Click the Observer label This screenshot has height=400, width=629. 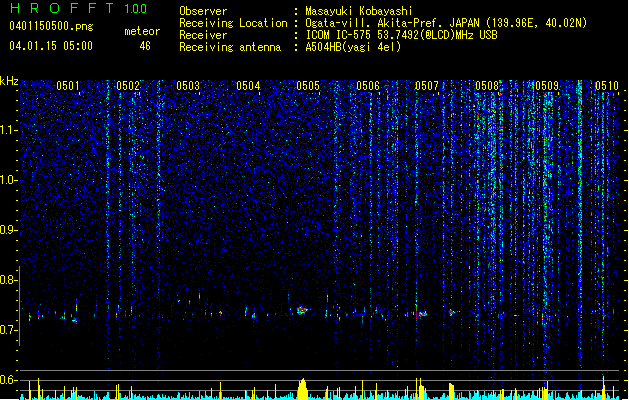click(x=203, y=11)
